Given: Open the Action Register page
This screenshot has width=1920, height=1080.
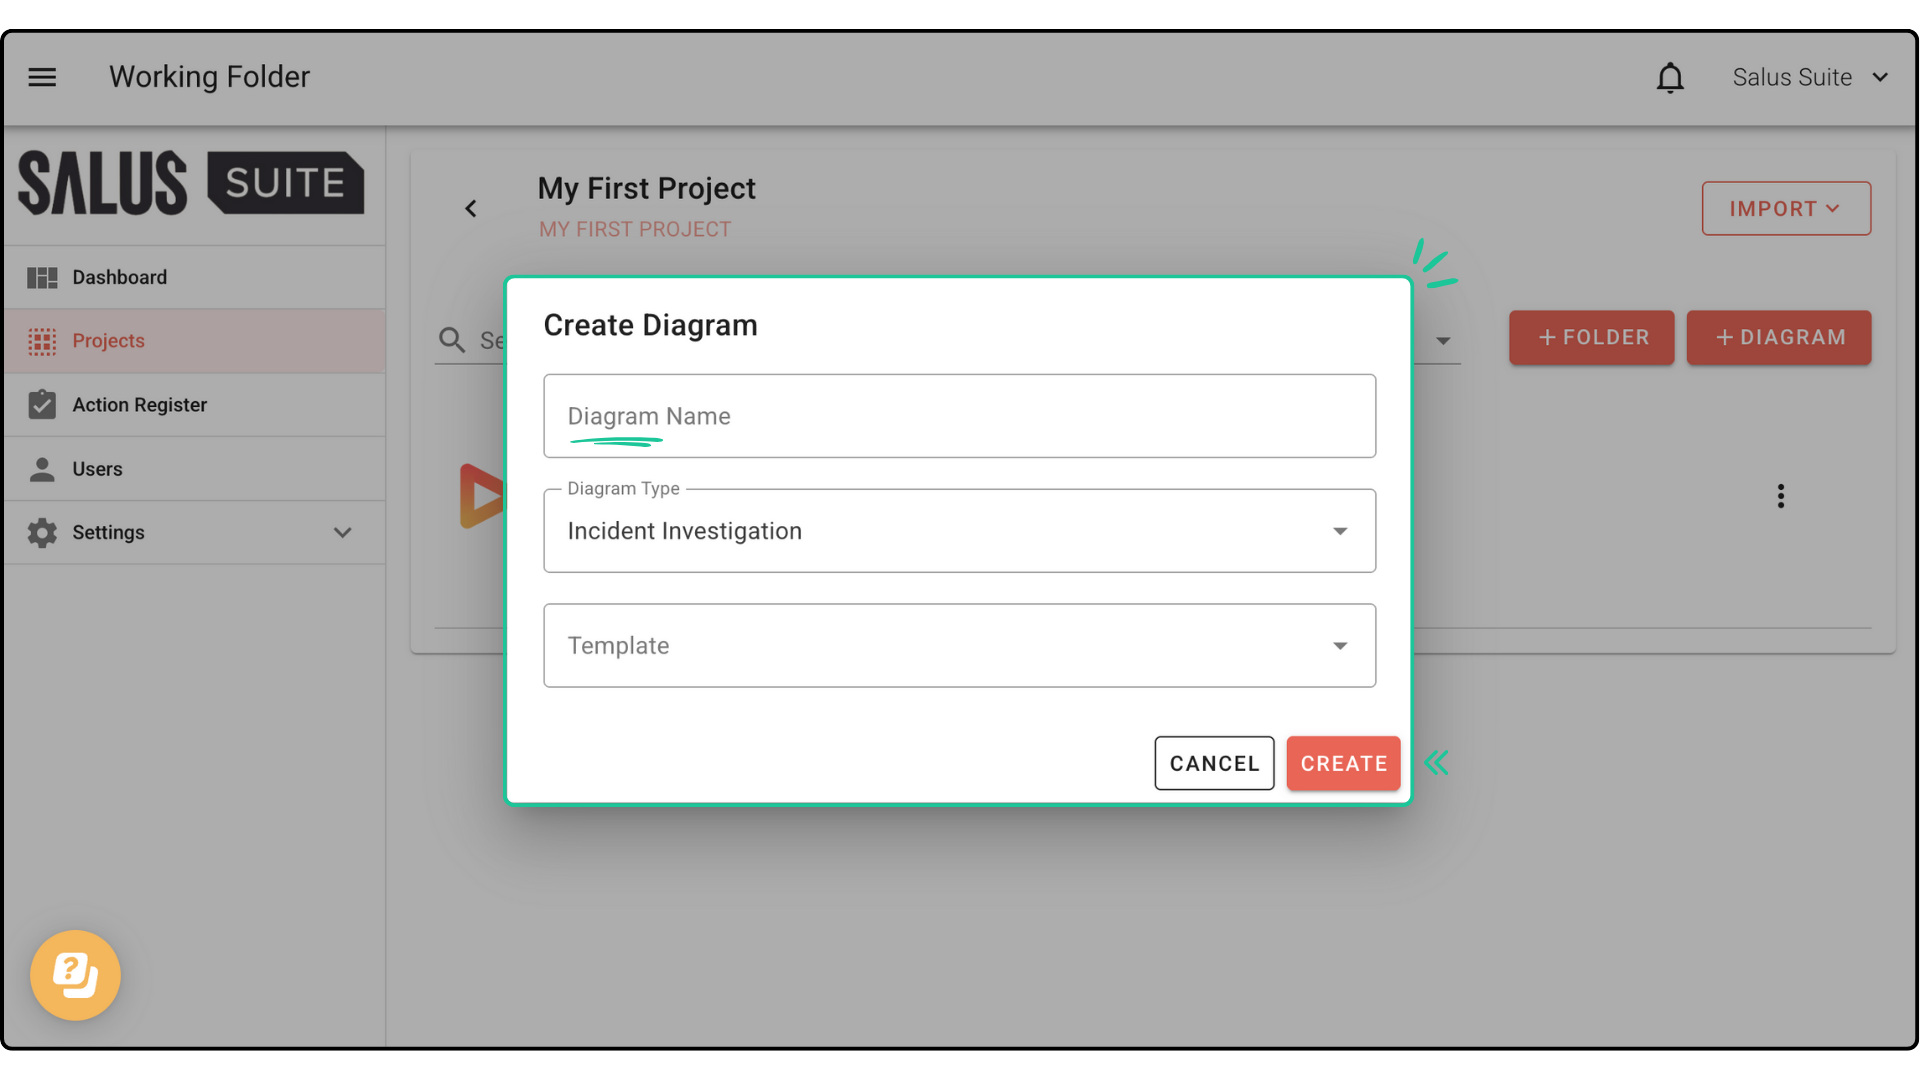Looking at the screenshot, I should point(139,405).
